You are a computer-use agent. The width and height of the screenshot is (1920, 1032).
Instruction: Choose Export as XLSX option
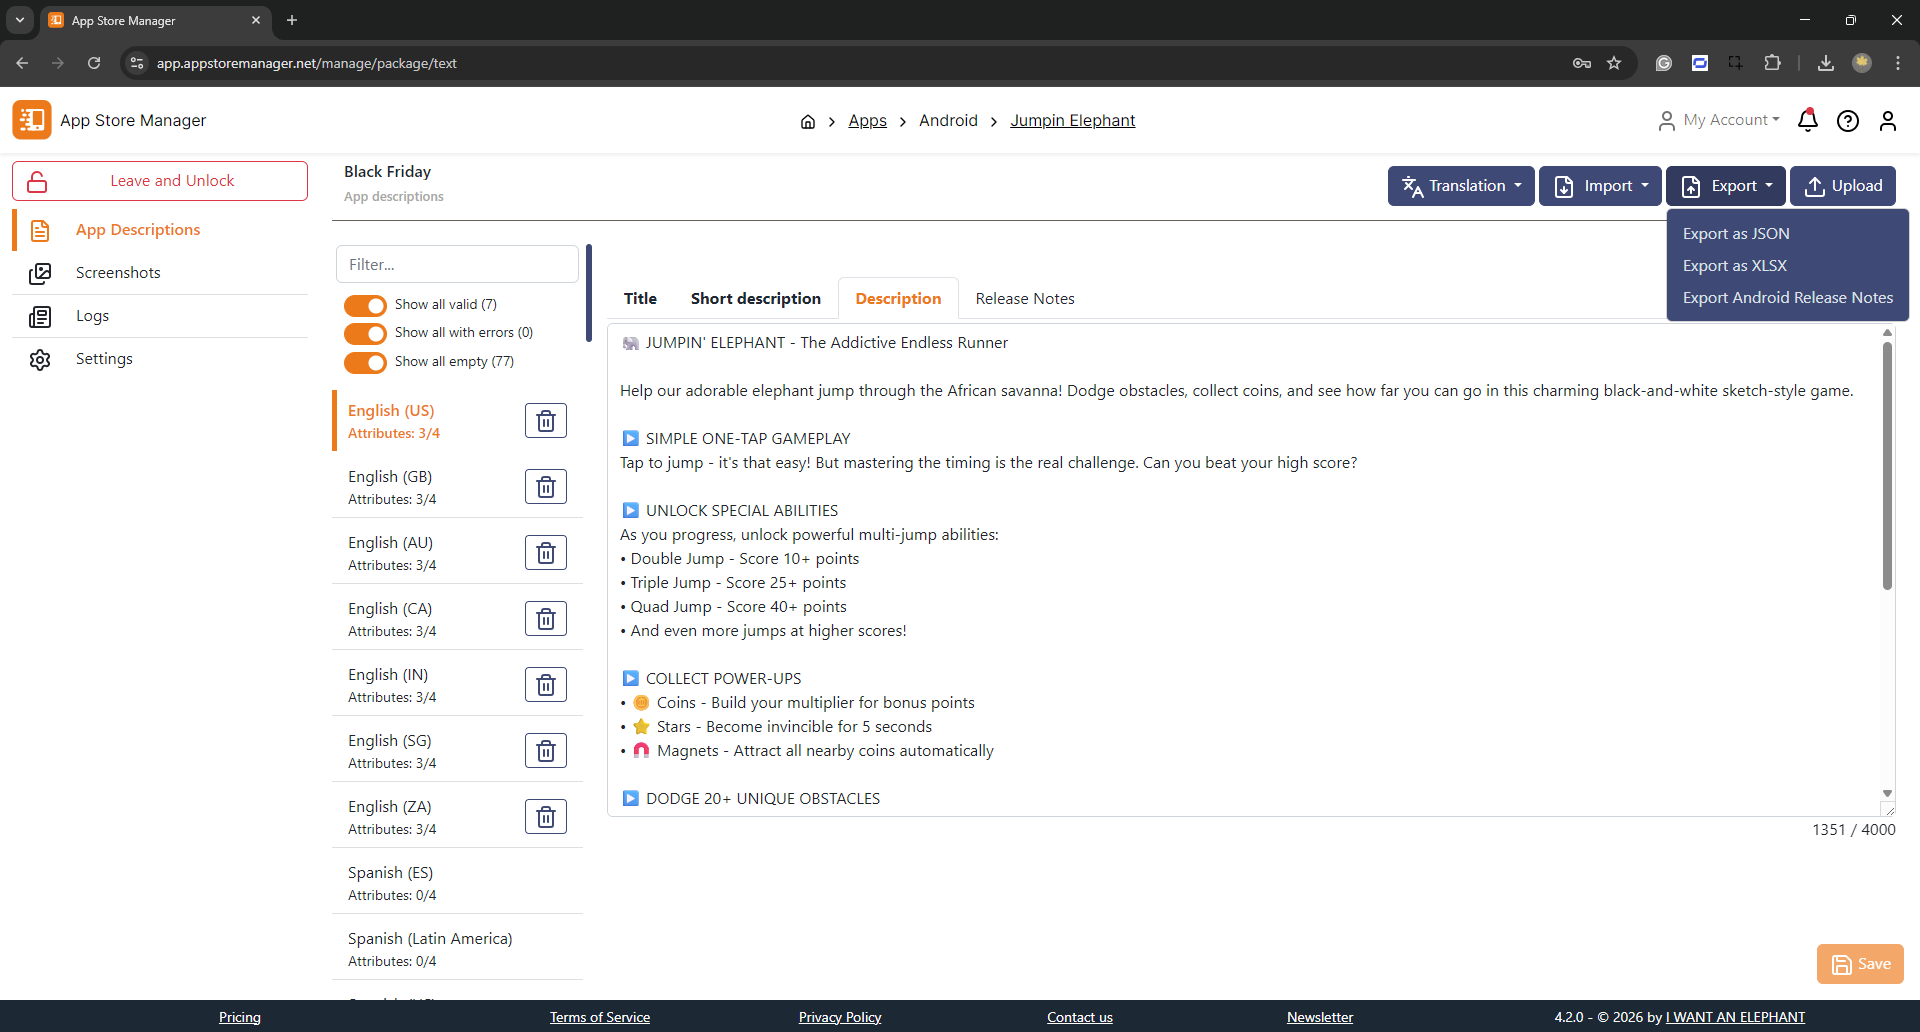(x=1734, y=266)
